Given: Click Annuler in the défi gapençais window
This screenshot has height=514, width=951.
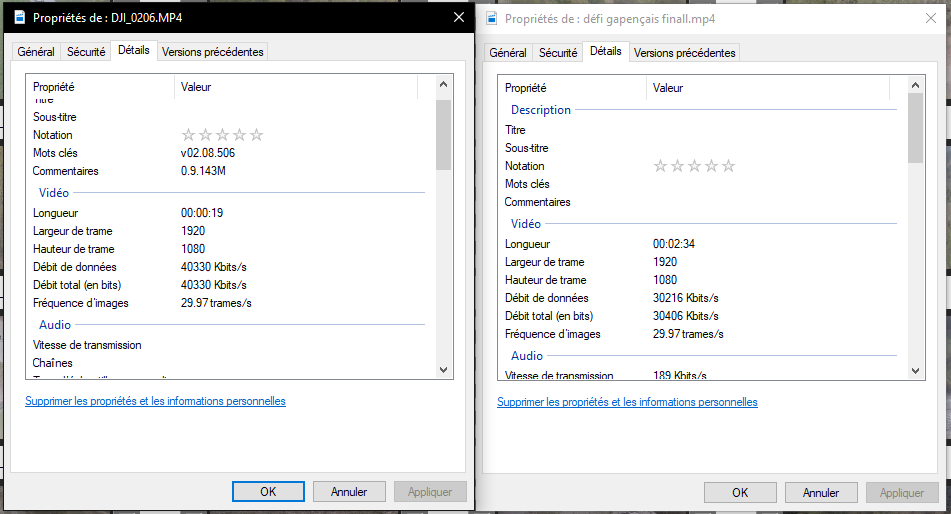Looking at the screenshot, I should [821, 493].
